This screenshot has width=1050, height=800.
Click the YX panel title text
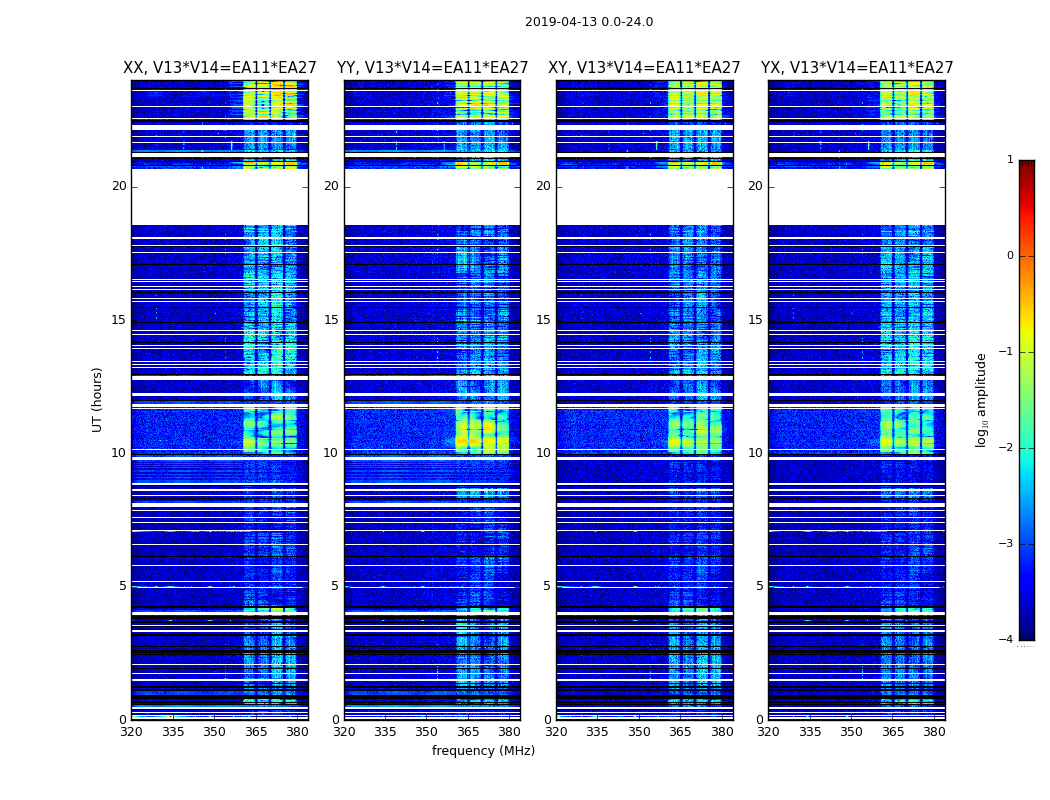click(x=856, y=68)
